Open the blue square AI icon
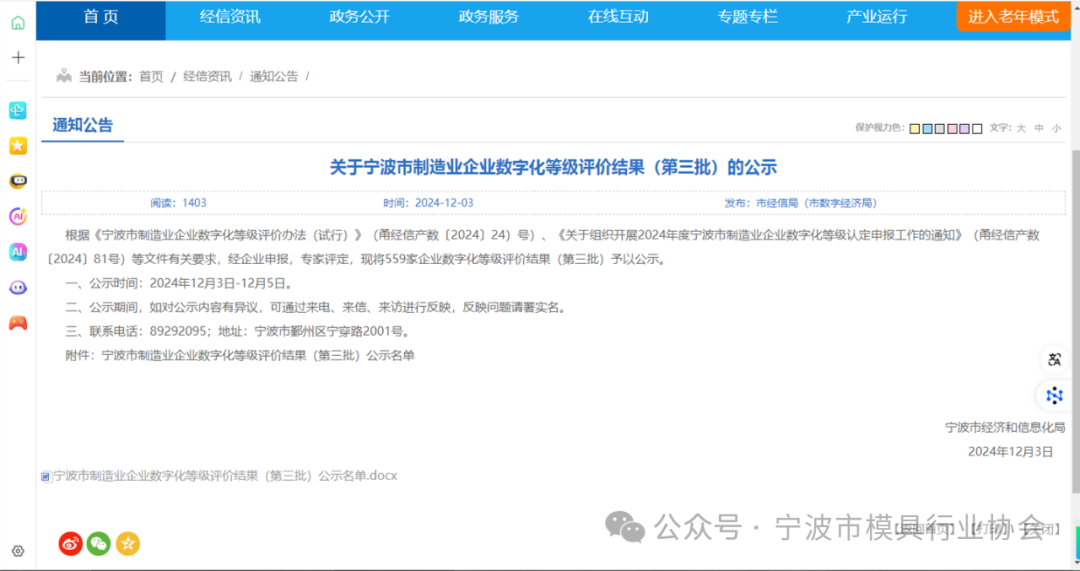This screenshot has height=571, width=1080. point(18,252)
